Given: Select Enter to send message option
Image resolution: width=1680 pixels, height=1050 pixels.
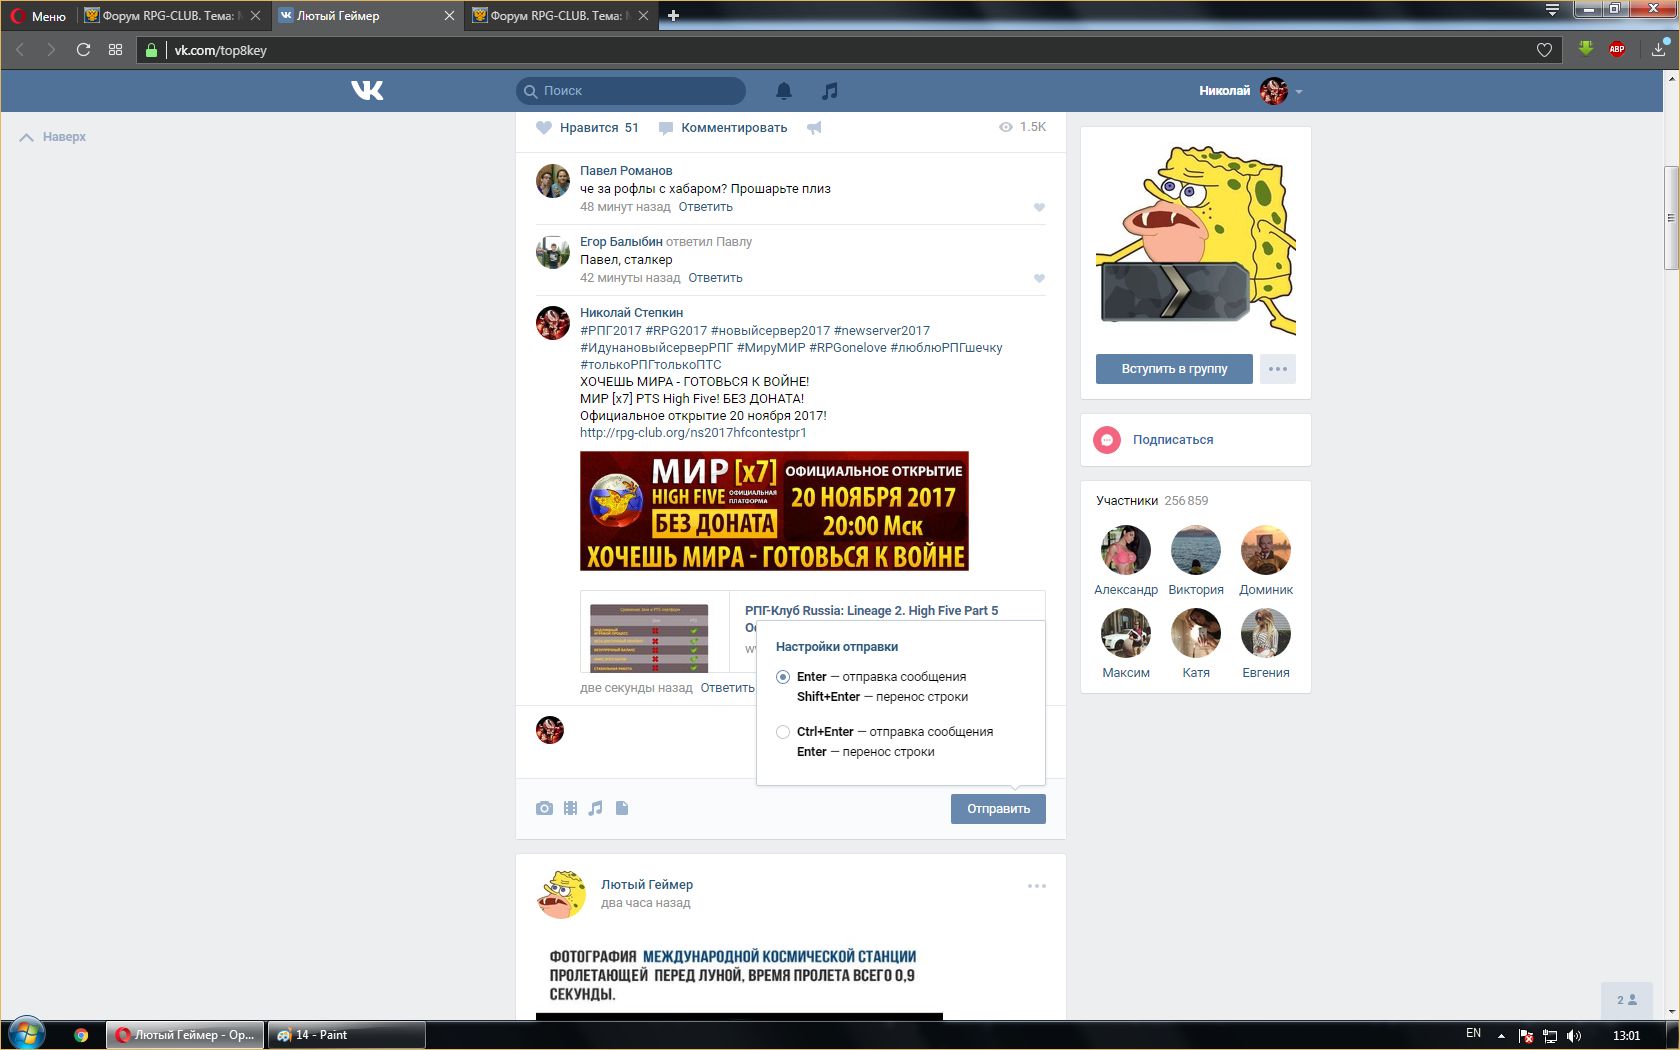Looking at the screenshot, I should [x=783, y=677].
